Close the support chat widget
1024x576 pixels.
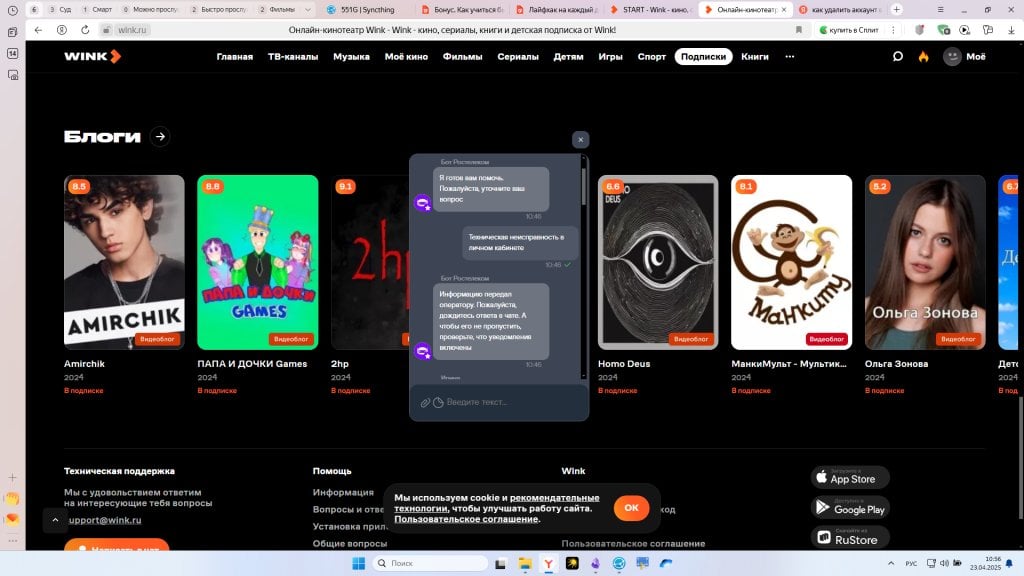point(581,139)
